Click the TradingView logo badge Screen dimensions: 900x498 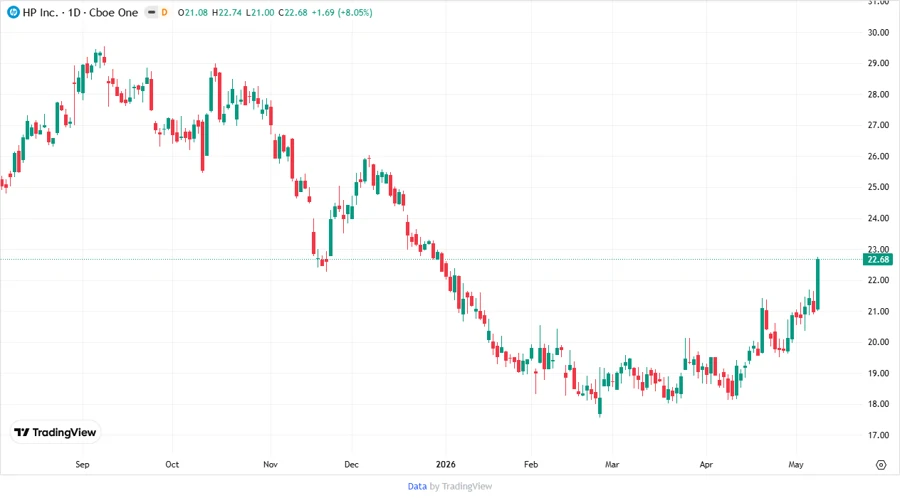pos(55,433)
